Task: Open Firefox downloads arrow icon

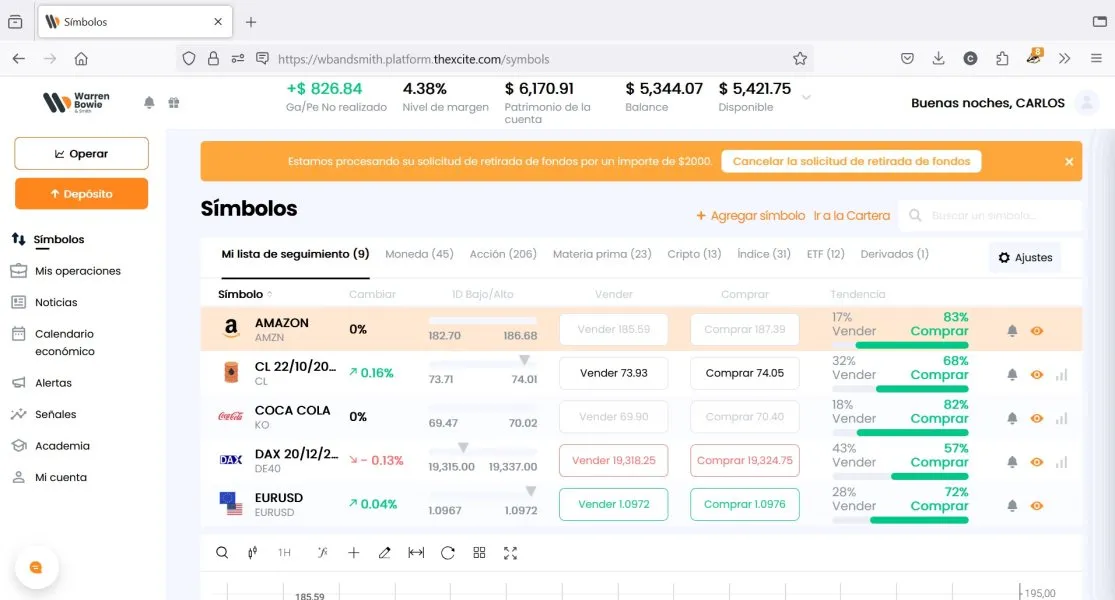Action: (939, 59)
